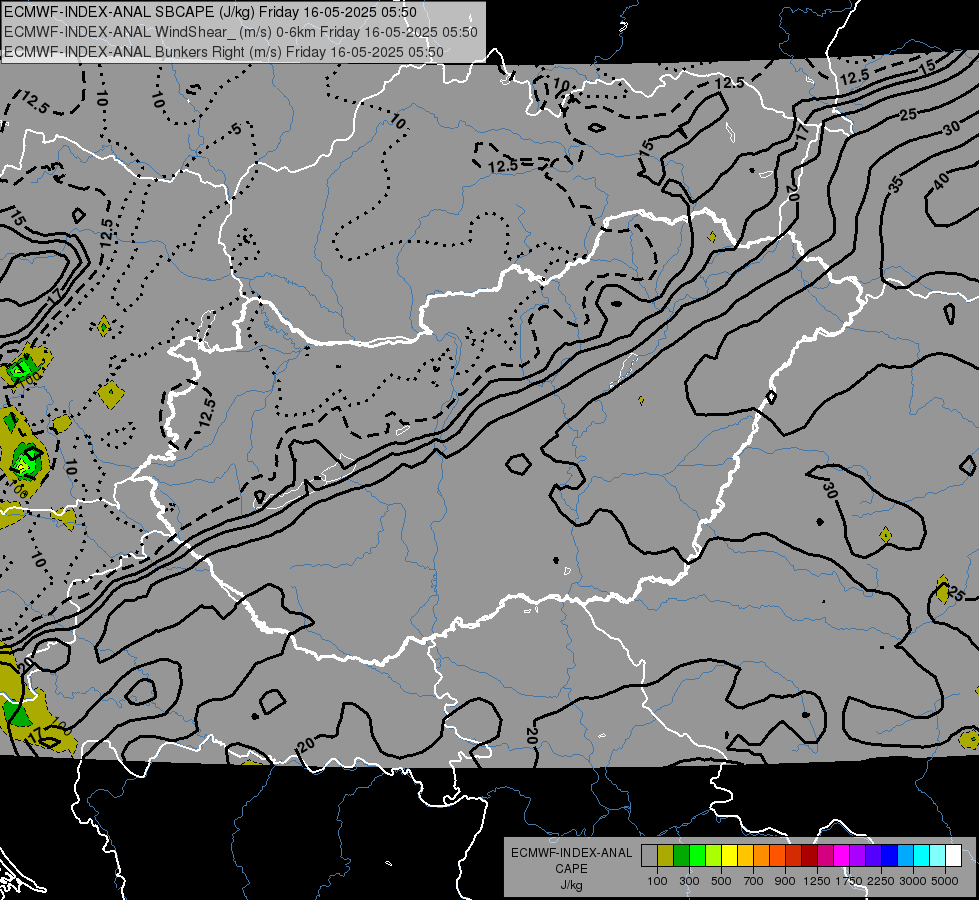The width and height of the screenshot is (979, 900).
Task: Click the WindShear 0-6km header line
Action: (x=240, y=32)
